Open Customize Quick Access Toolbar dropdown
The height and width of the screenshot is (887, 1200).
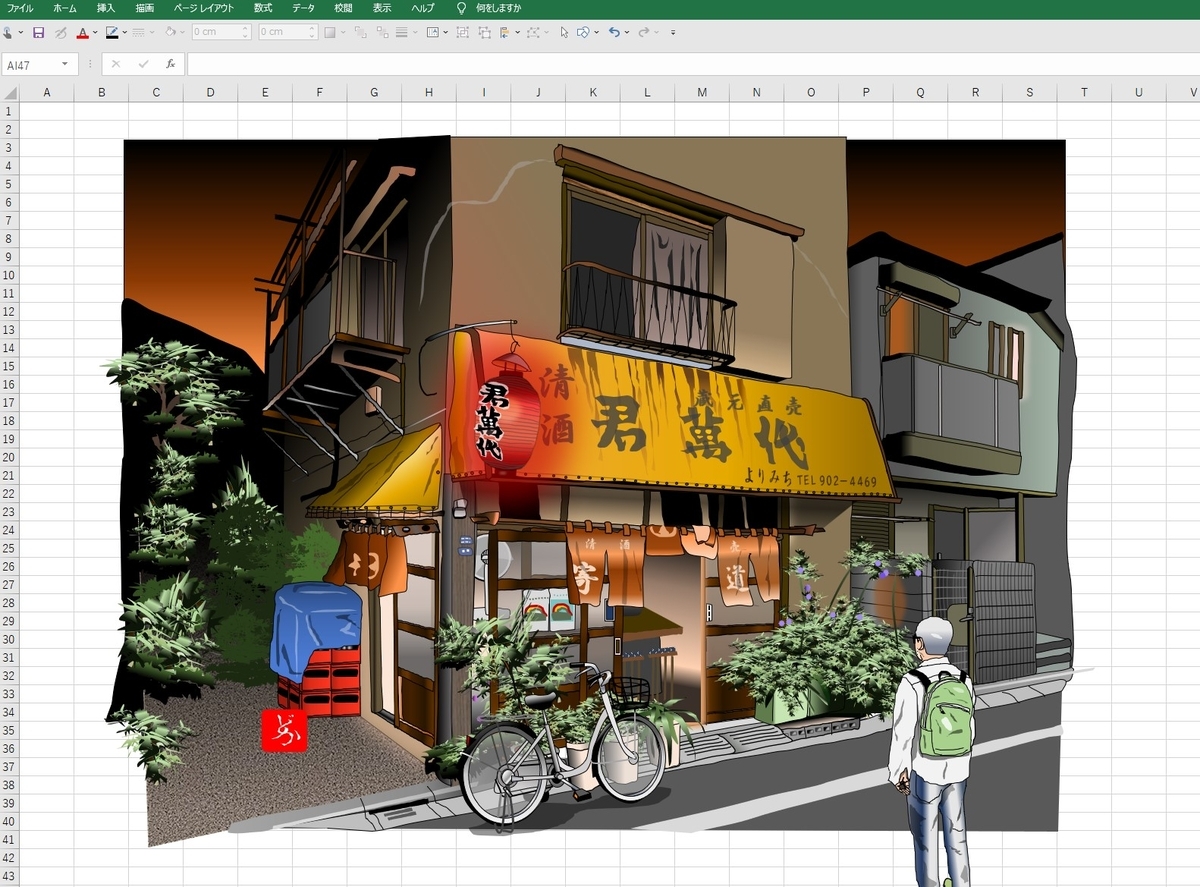click(672, 32)
